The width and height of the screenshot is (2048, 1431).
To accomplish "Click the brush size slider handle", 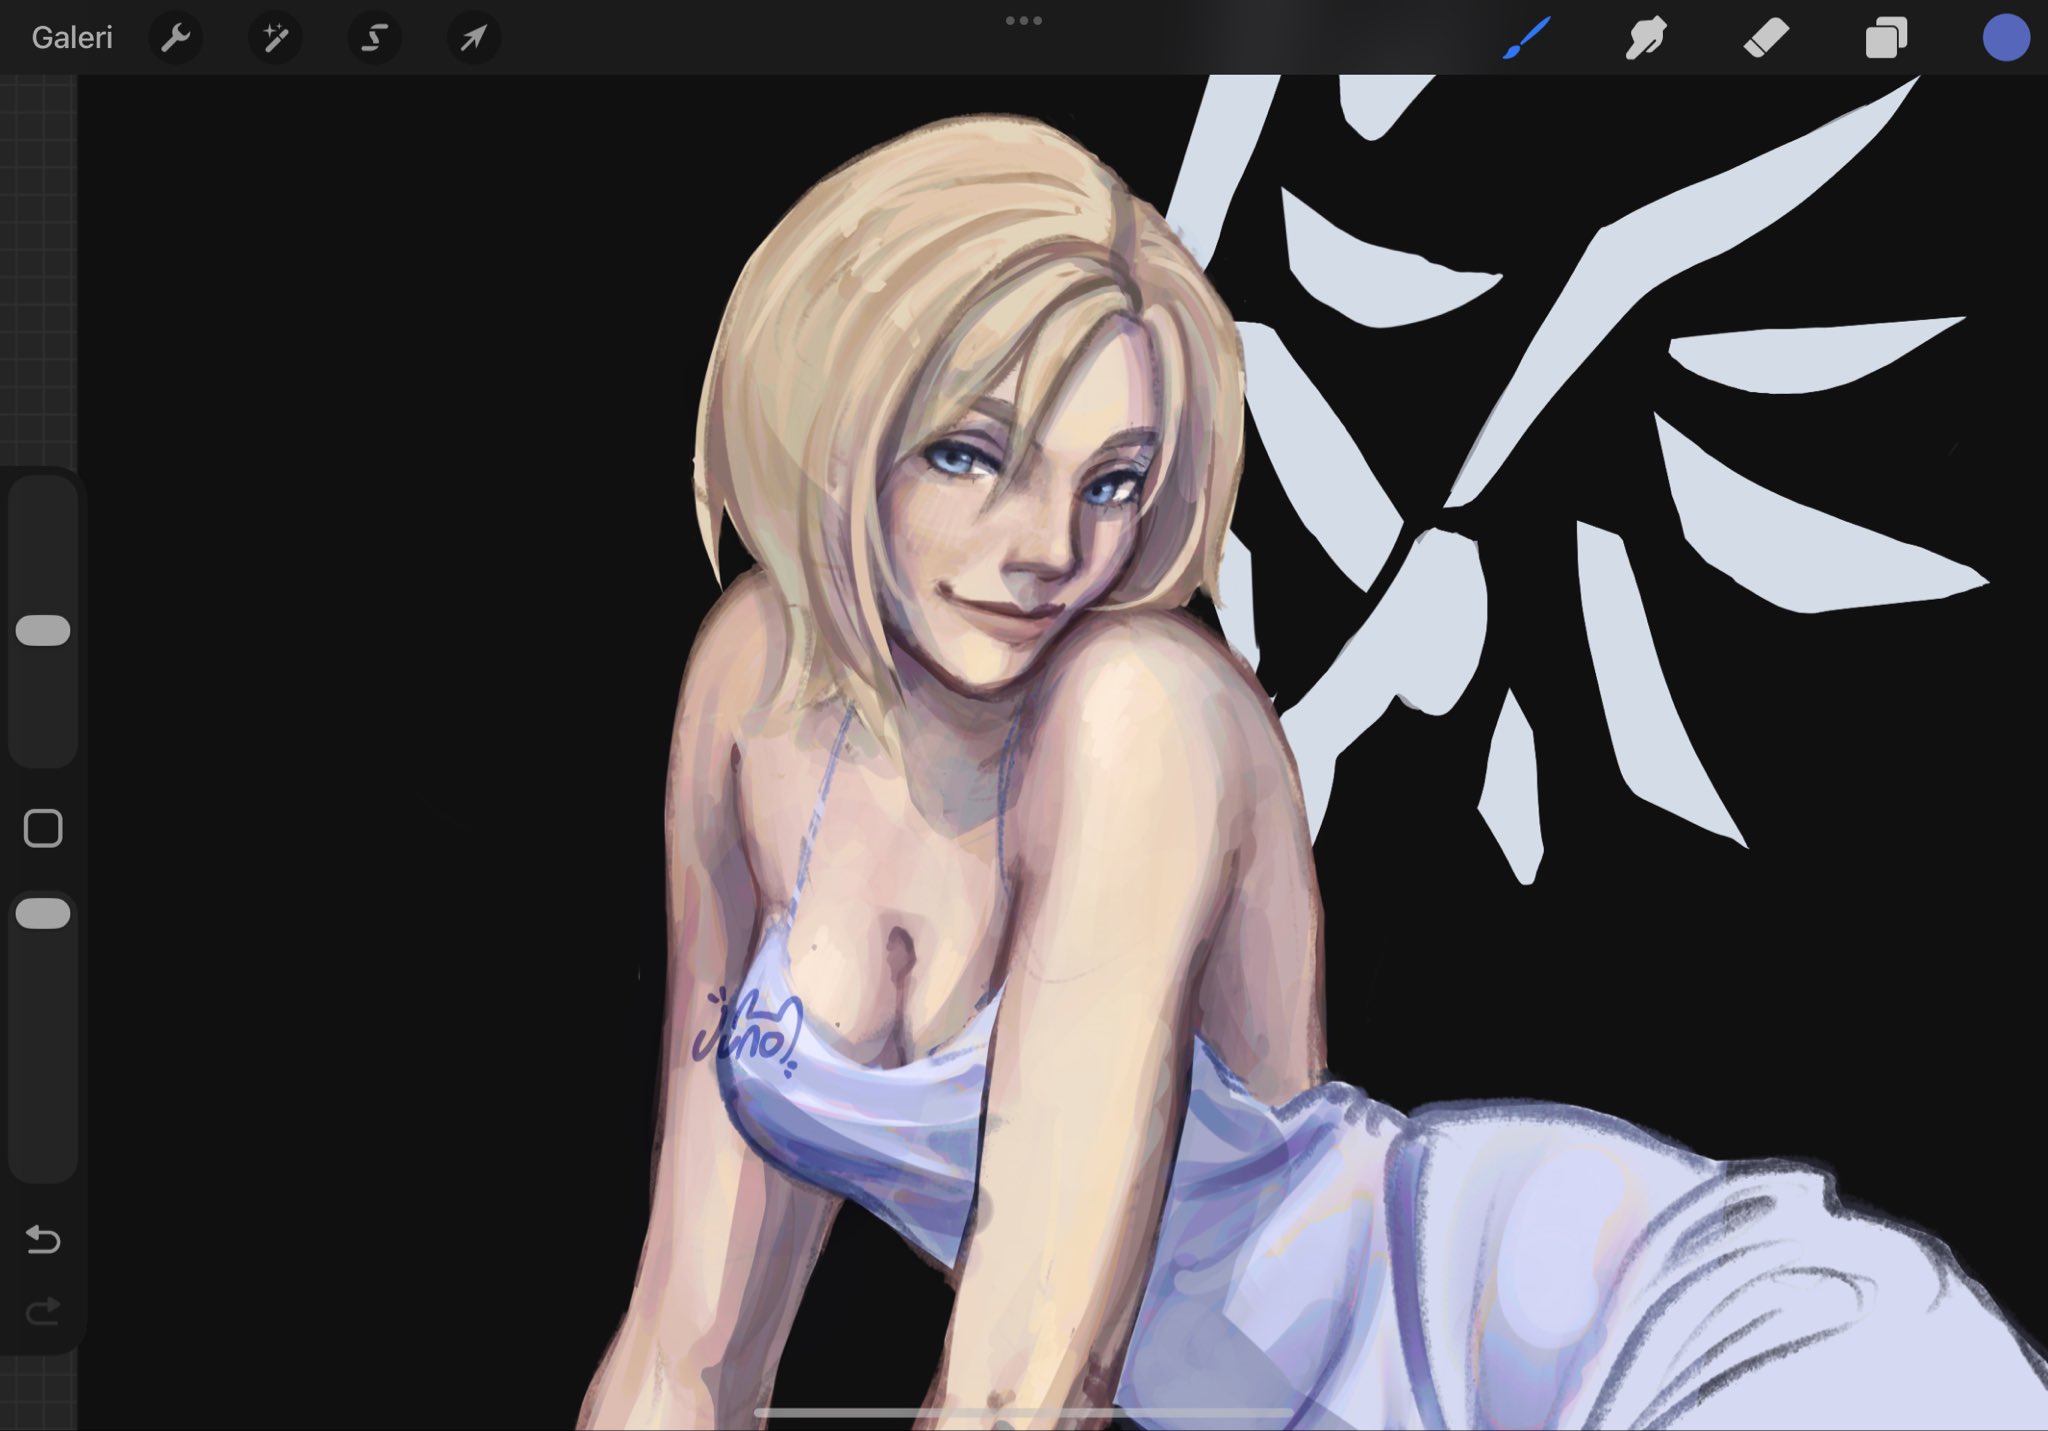I will (43, 631).
